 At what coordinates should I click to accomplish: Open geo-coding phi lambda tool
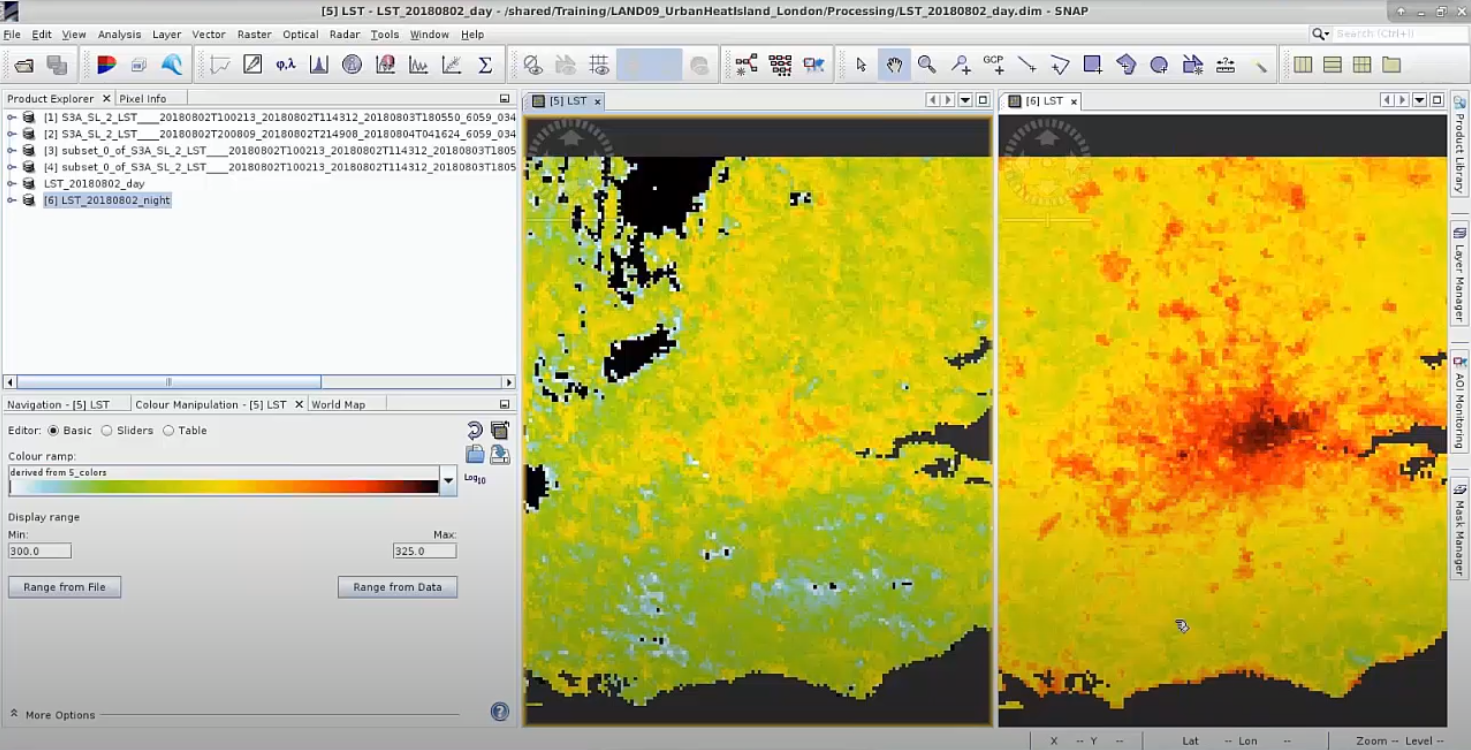click(286, 65)
